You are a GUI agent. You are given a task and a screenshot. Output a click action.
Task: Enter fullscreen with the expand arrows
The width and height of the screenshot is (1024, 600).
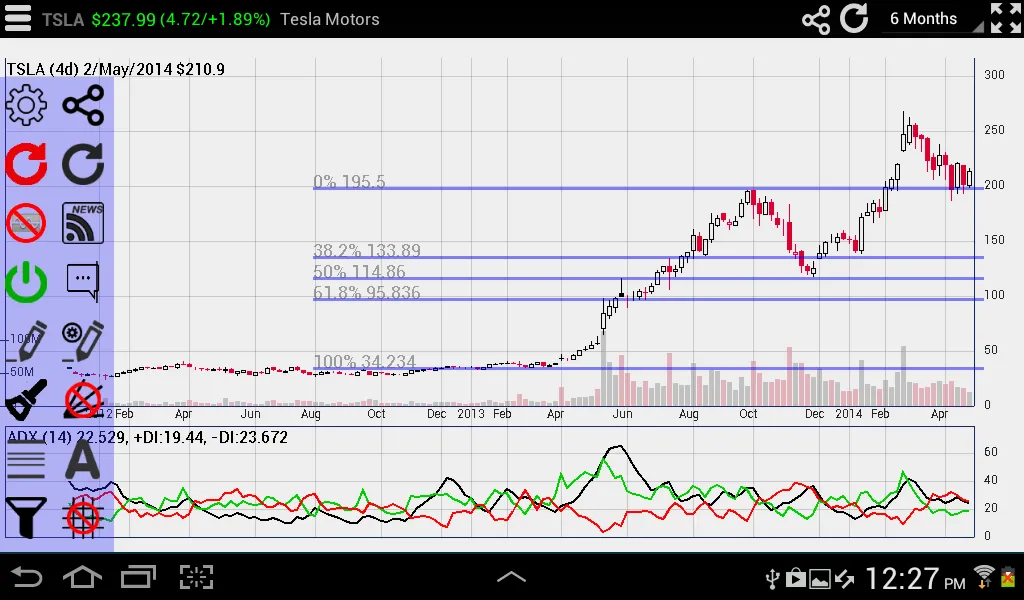pyautogui.click(x=1006, y=18)
